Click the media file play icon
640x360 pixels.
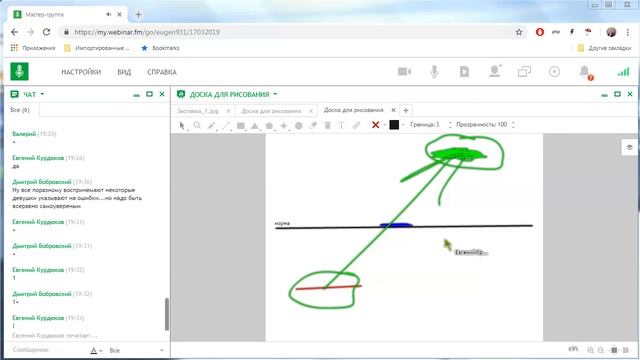(x=464, y=72)
